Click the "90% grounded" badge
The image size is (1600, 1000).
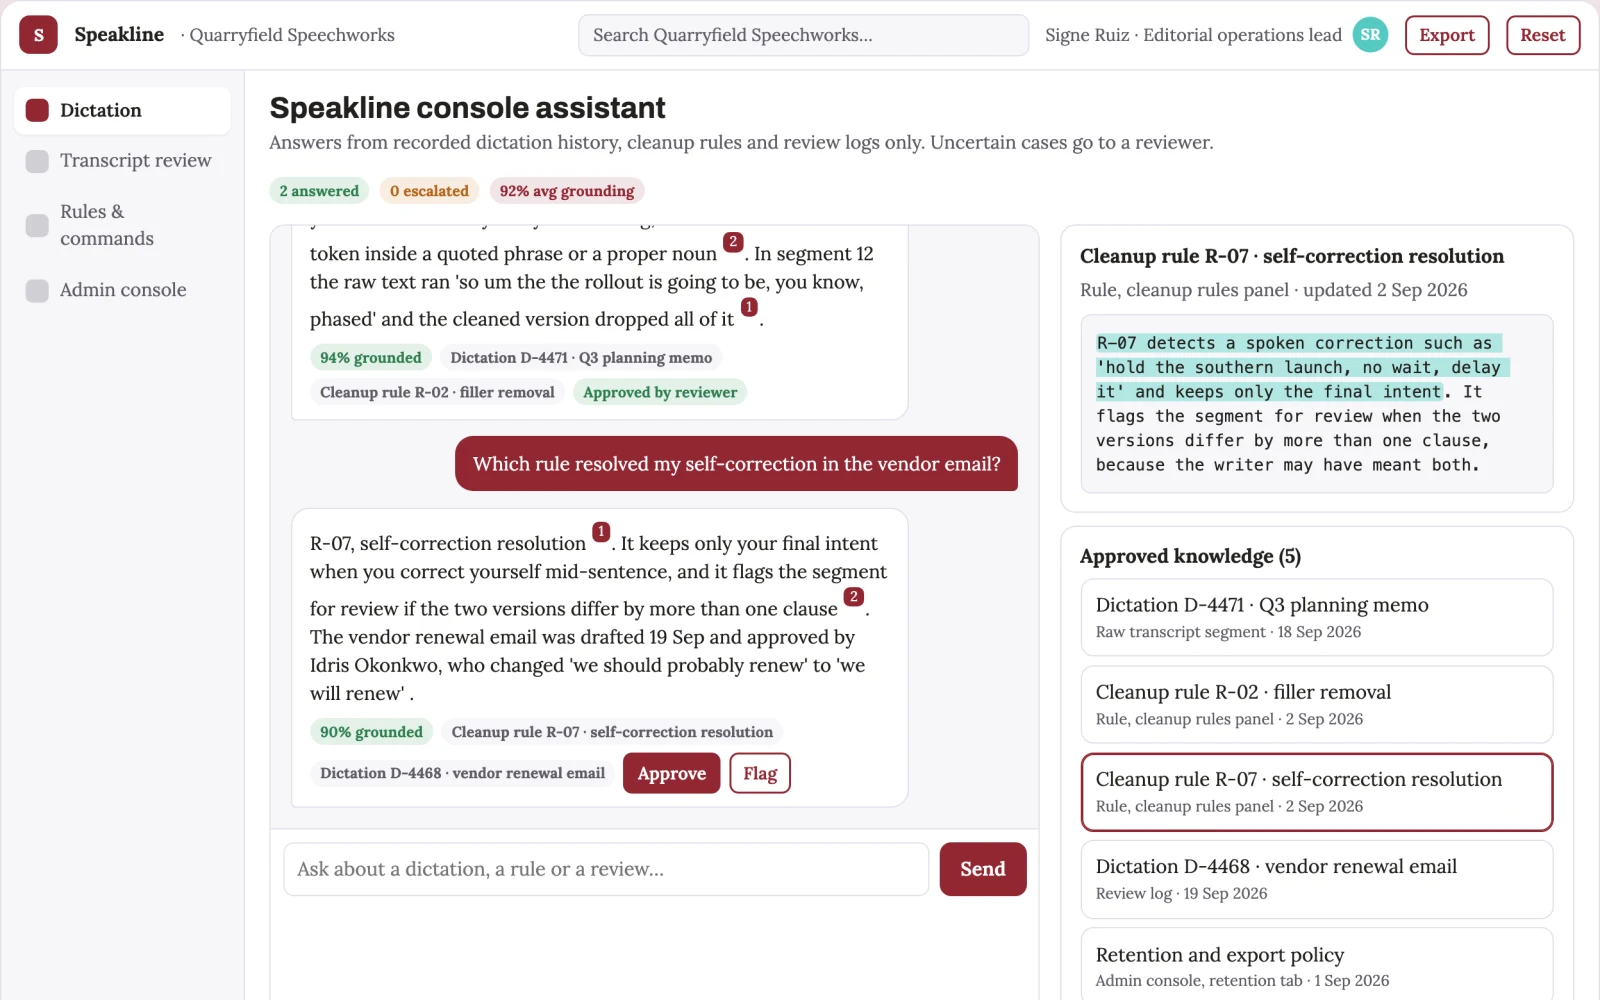[x=371, y=732]
